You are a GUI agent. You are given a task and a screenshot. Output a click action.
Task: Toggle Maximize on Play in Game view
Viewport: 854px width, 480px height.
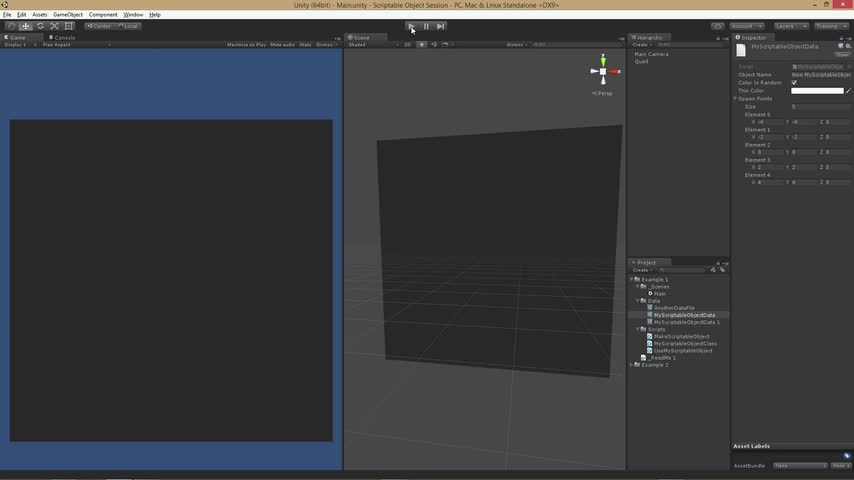[246, 45]
